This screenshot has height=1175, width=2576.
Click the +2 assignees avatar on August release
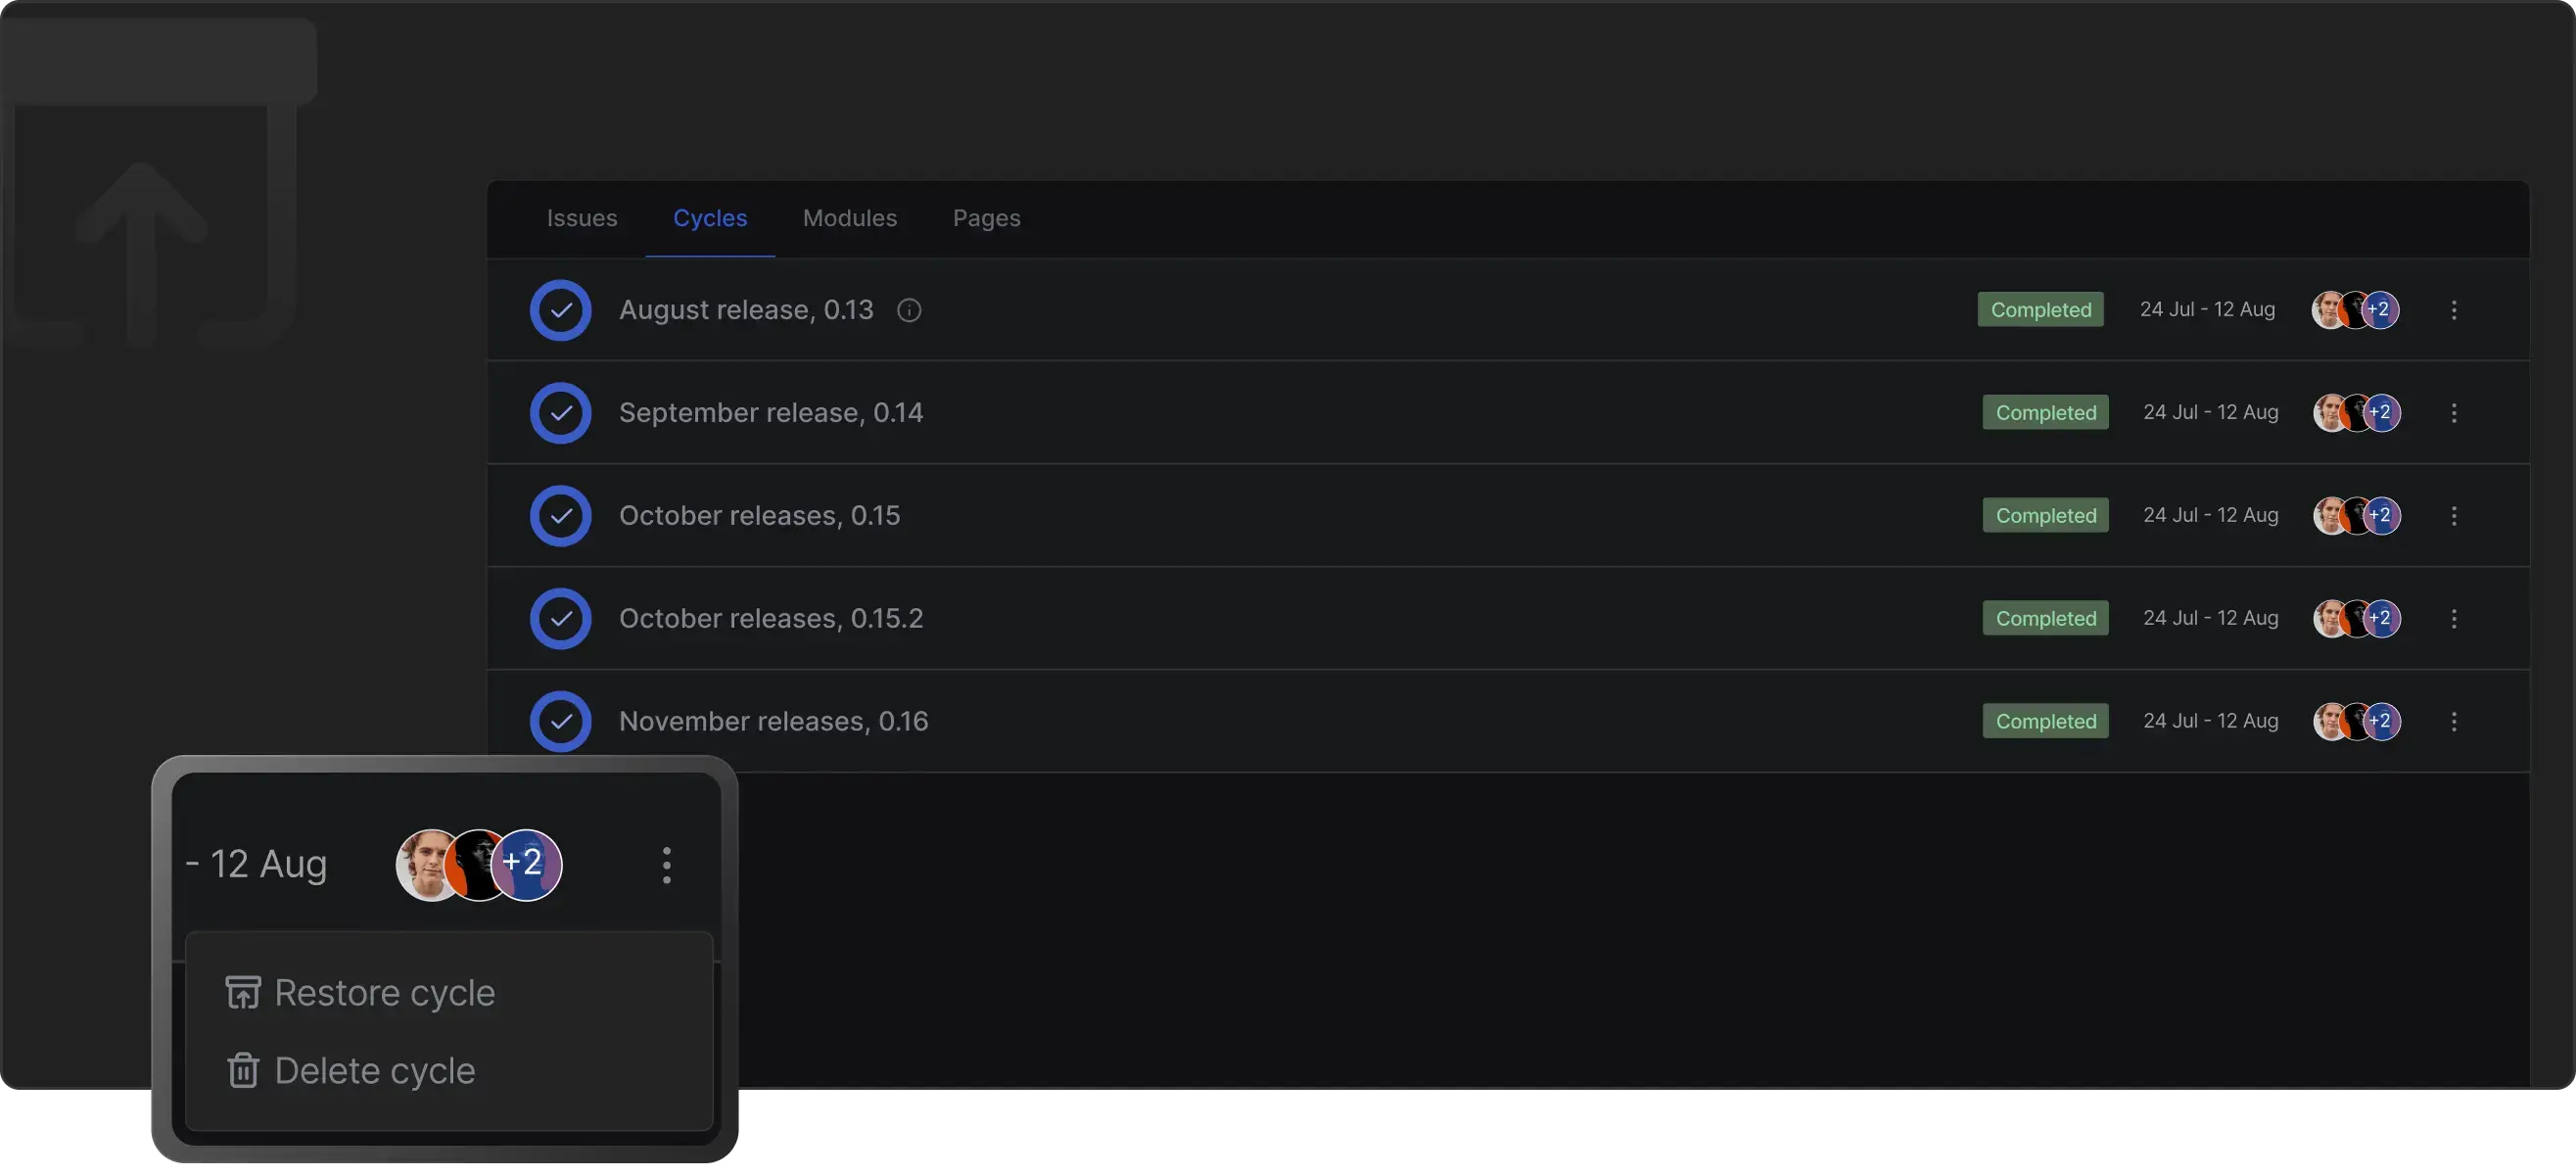2381,310
